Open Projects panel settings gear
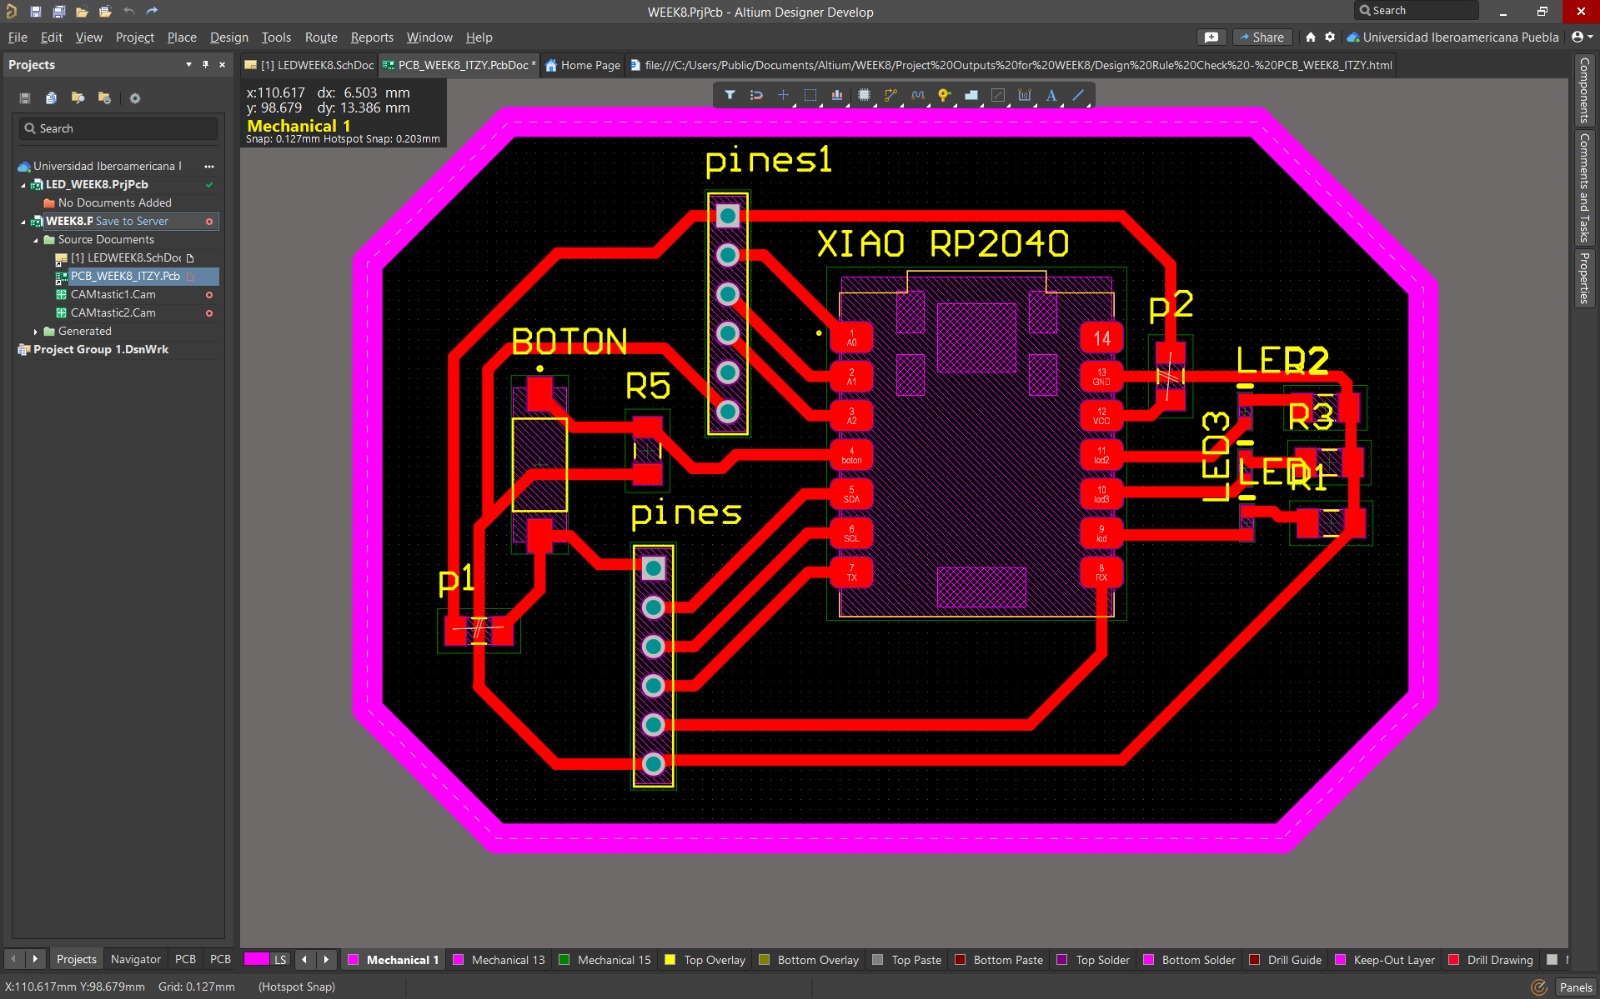1600x999 pixels. pos(135,98)
